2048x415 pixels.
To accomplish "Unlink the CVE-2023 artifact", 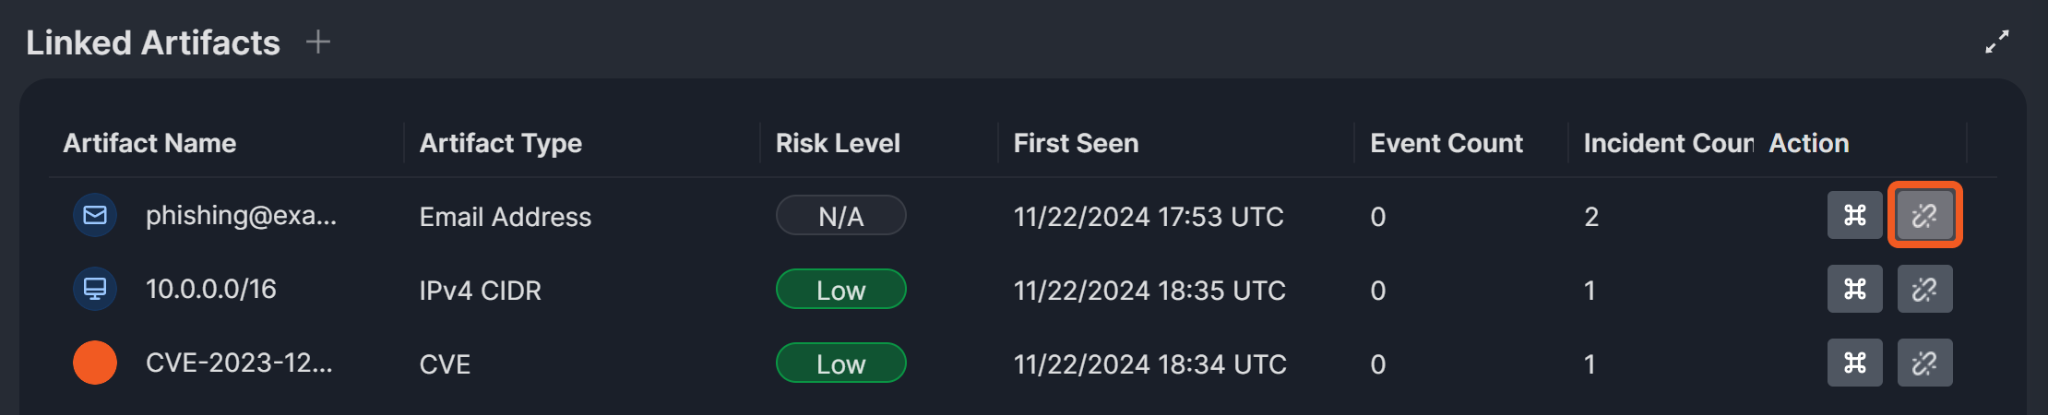I will [x=1924, y=363].
